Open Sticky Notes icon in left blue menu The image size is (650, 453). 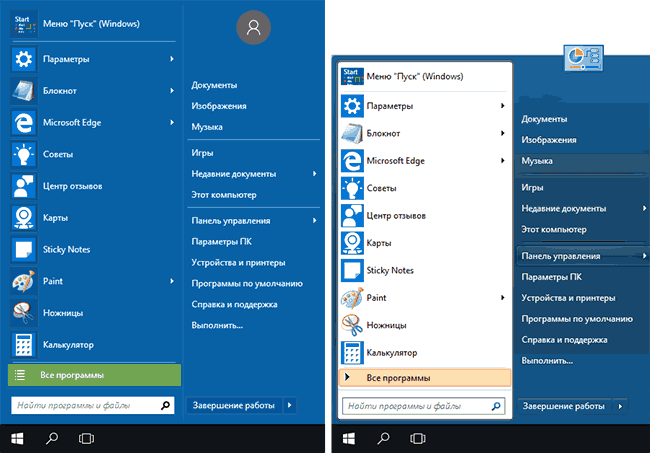click(24, 250)
